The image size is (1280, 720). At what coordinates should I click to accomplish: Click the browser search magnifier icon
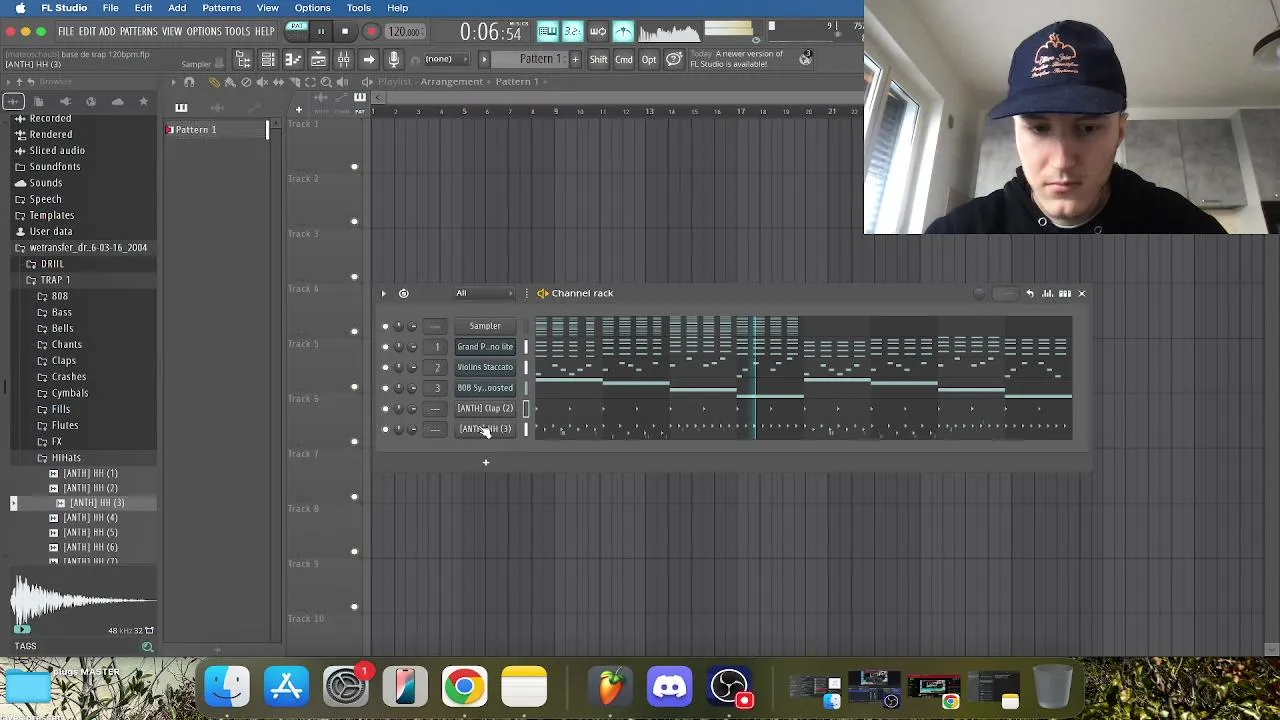tap(147, 647)
